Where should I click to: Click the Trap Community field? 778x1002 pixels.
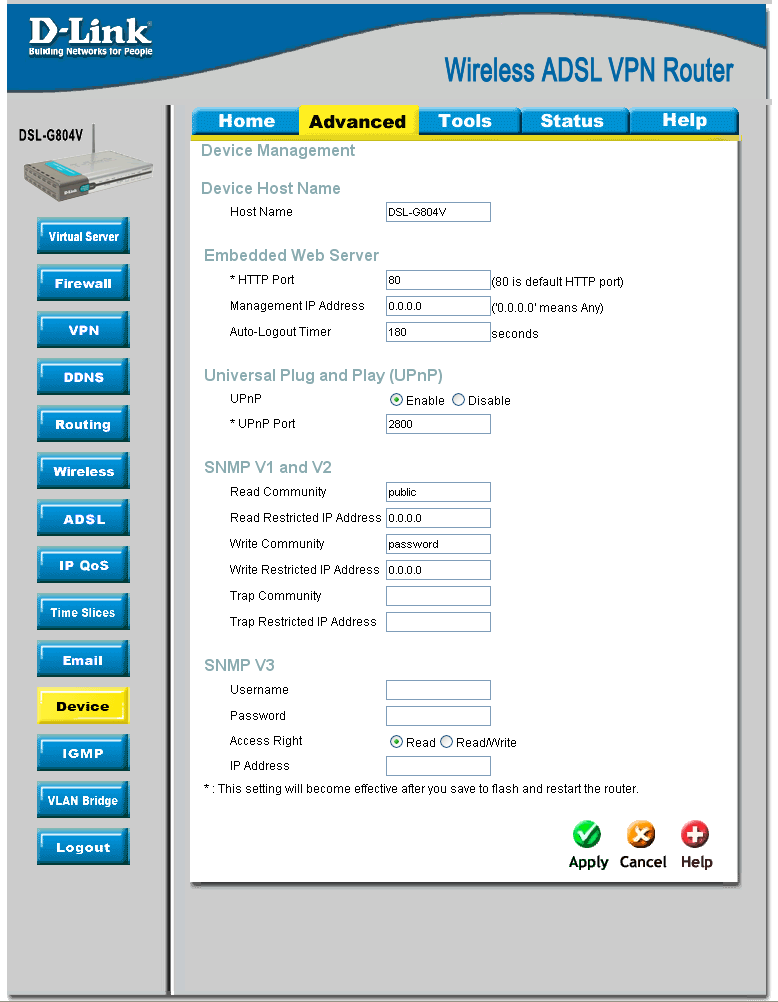(438, 596)
